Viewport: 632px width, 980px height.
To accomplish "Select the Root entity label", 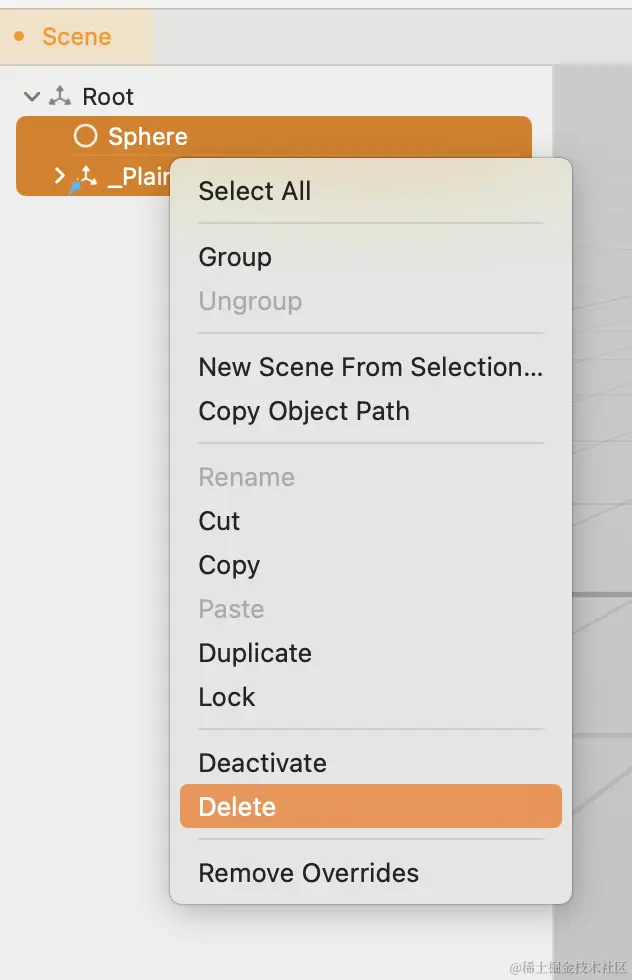I will coord(108,97).
